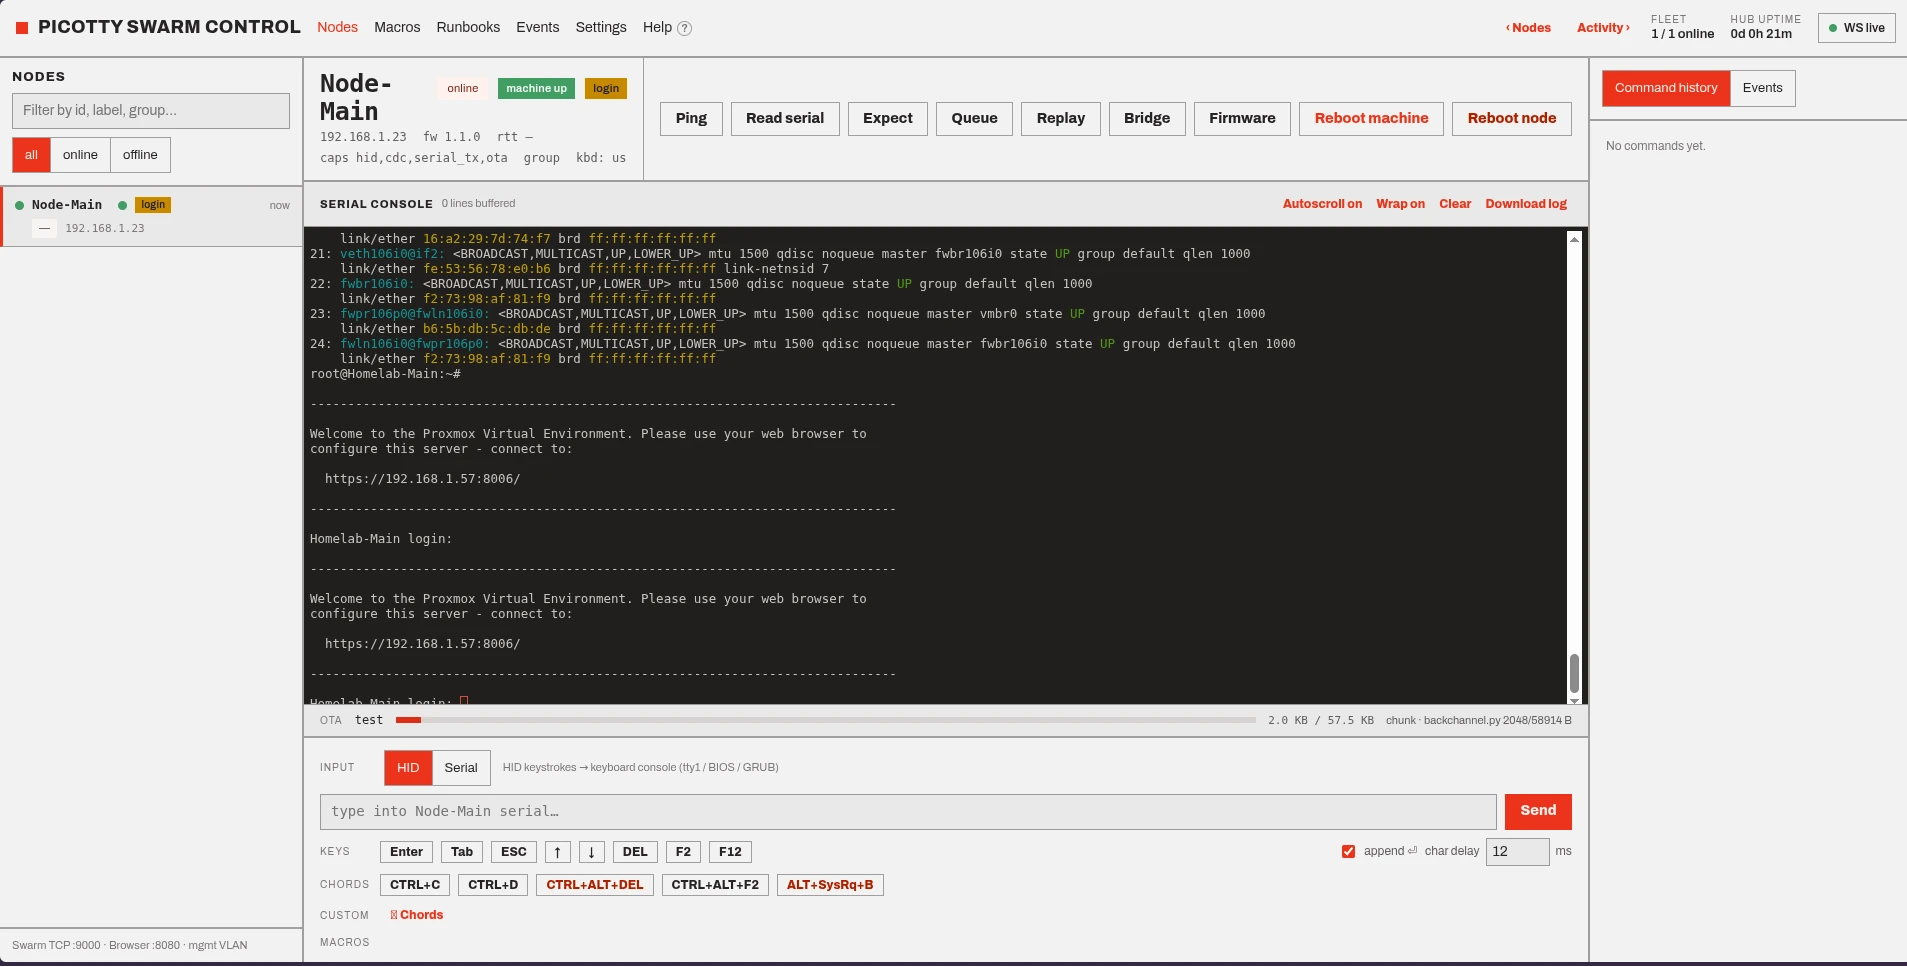Click the OTA progress bar
The width and height of the screenshot is (1907, 967).
(x=825, y=720)
